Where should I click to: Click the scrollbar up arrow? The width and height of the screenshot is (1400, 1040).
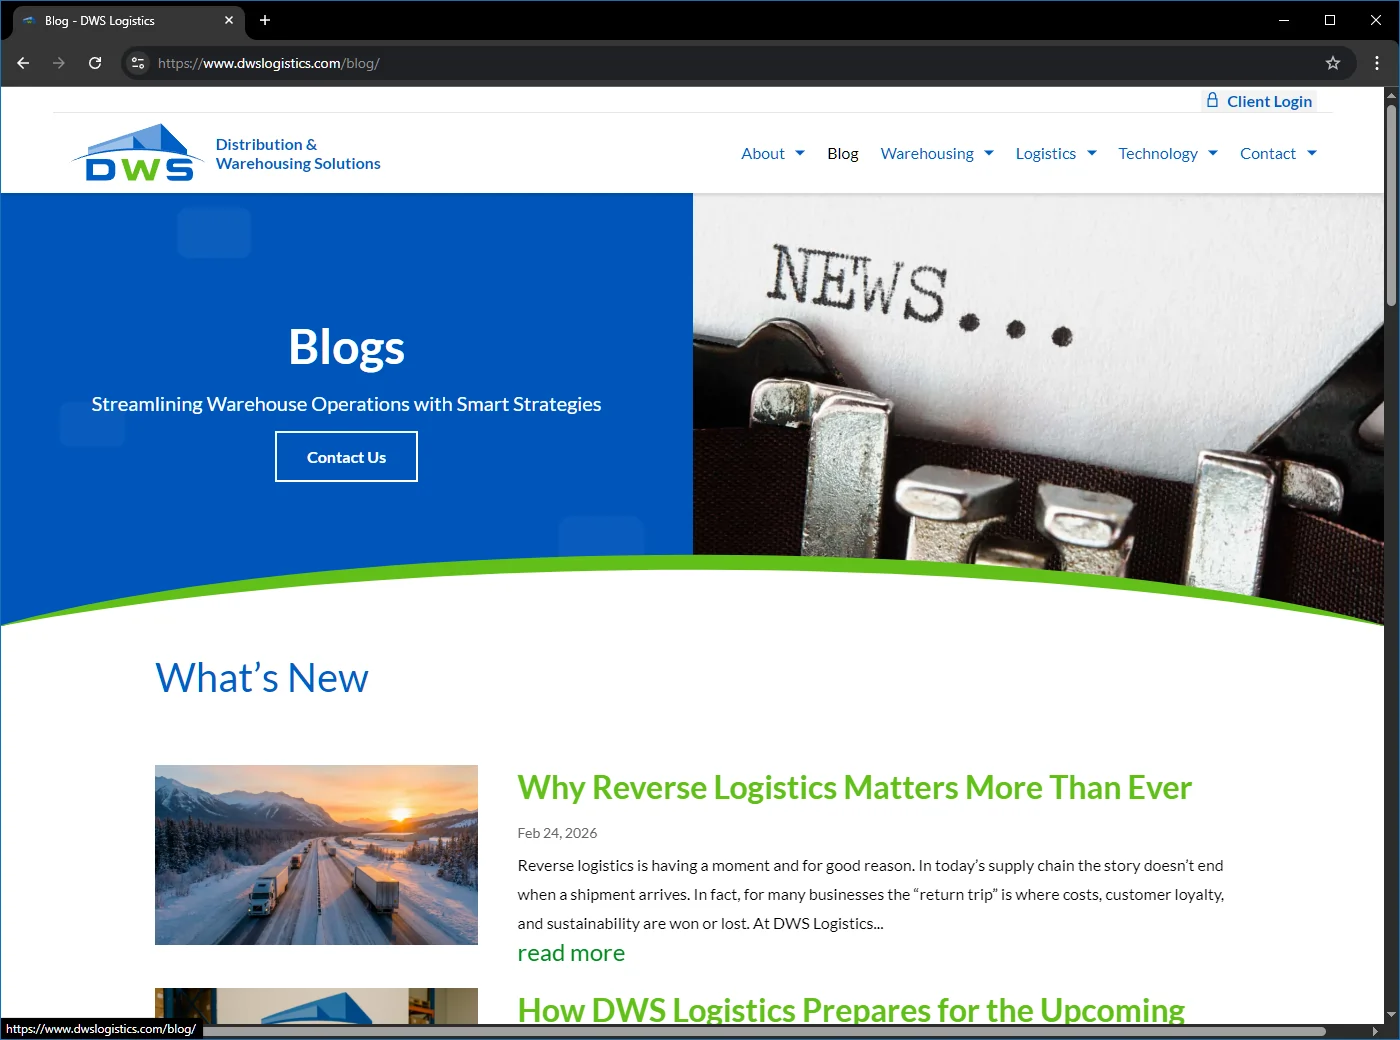point(1391,94)
